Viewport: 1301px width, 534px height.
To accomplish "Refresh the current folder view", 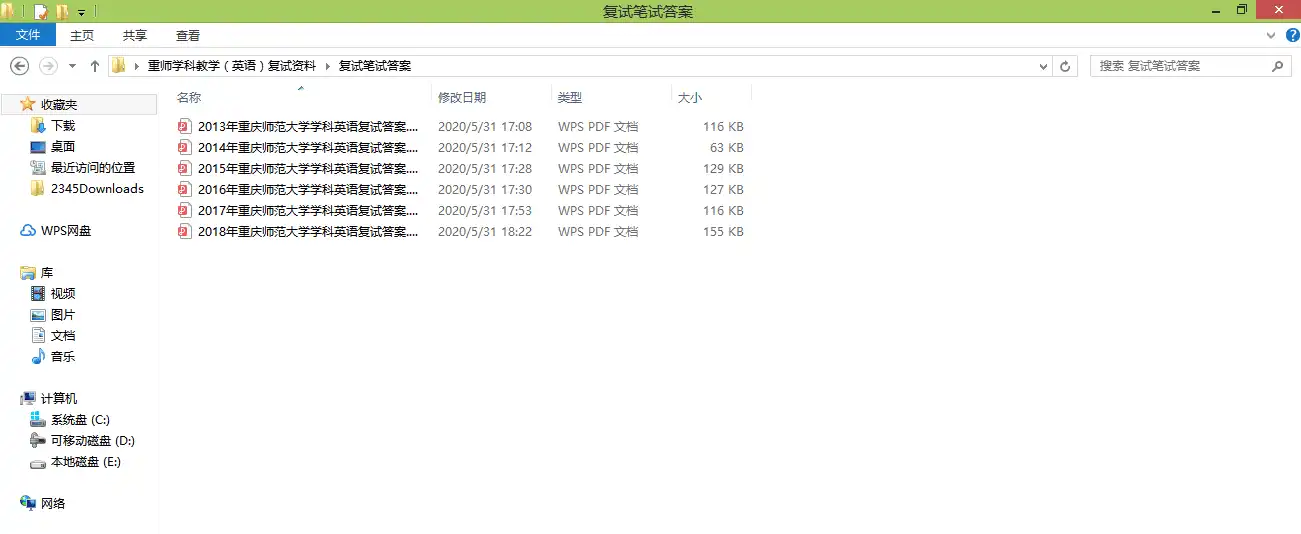I will coord(1066,66).
